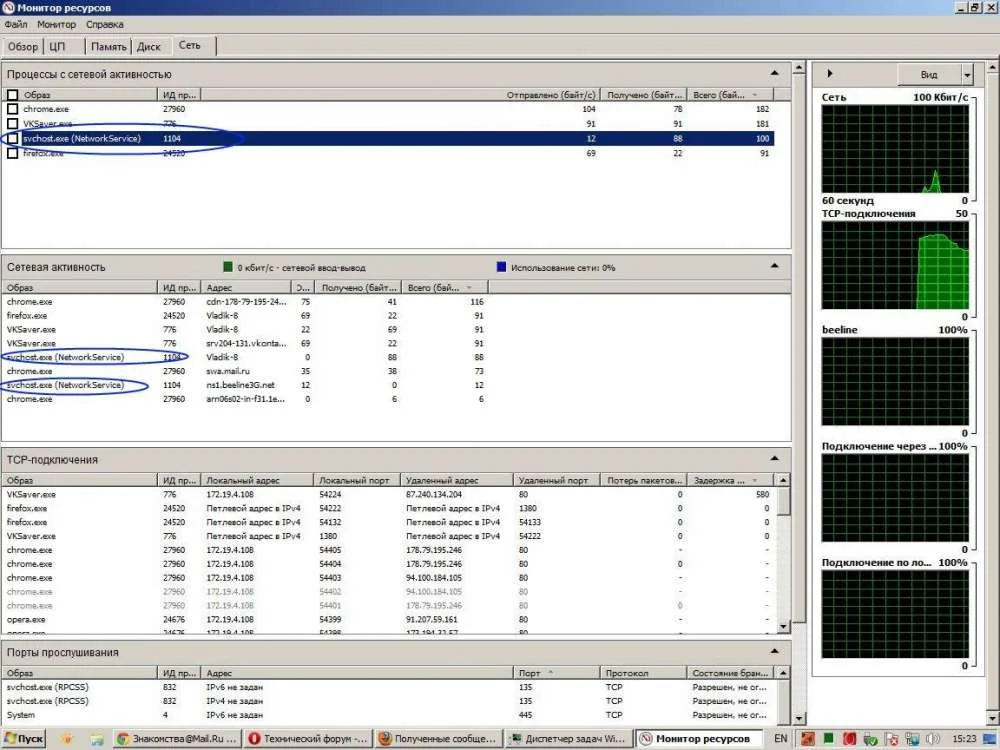Click Resource Monitor icon in title bar
Image resolution: width=1000 pixels, height=750 pixels.
(x=10, y=8)
